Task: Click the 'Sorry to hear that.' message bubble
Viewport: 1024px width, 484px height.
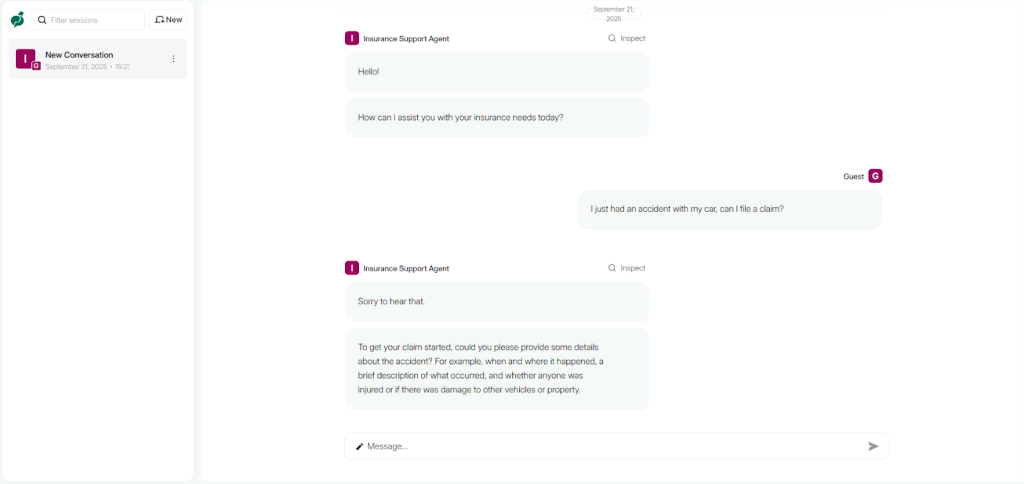Action: point(497,302)
